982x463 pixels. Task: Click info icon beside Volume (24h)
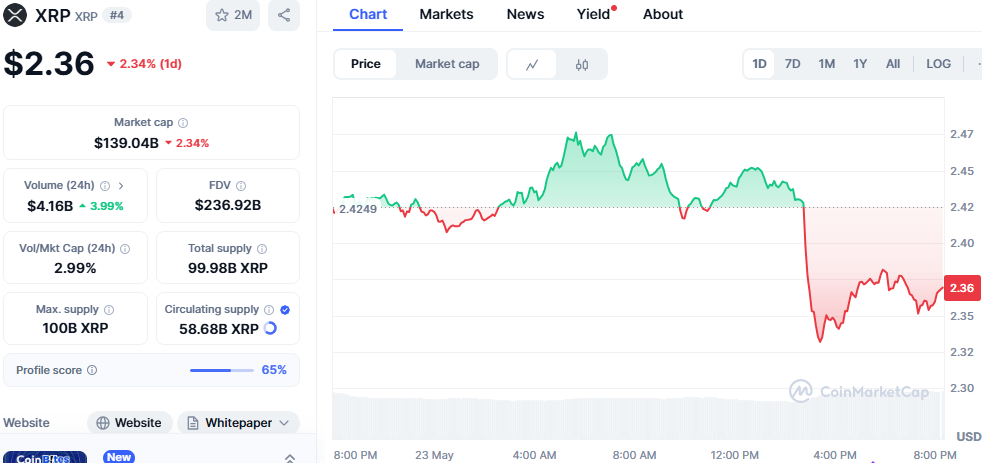105,185
